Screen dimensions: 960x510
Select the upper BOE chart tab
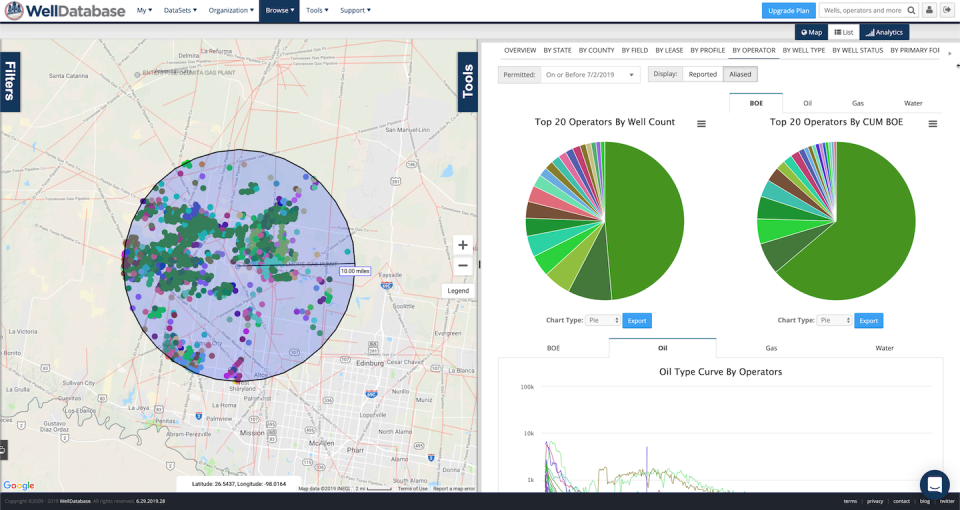756,103
